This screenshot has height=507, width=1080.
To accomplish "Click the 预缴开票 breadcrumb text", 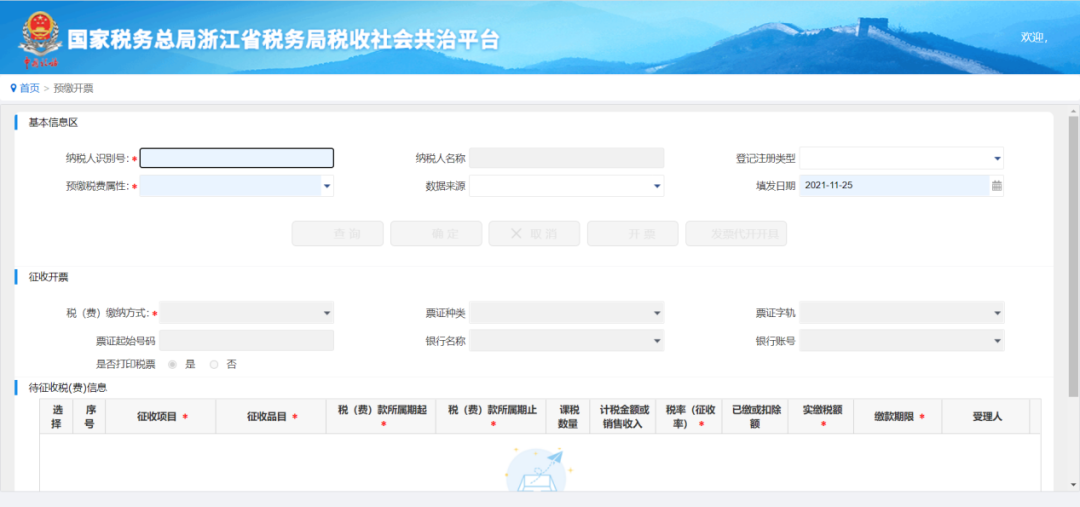I will tap(73, 88).
